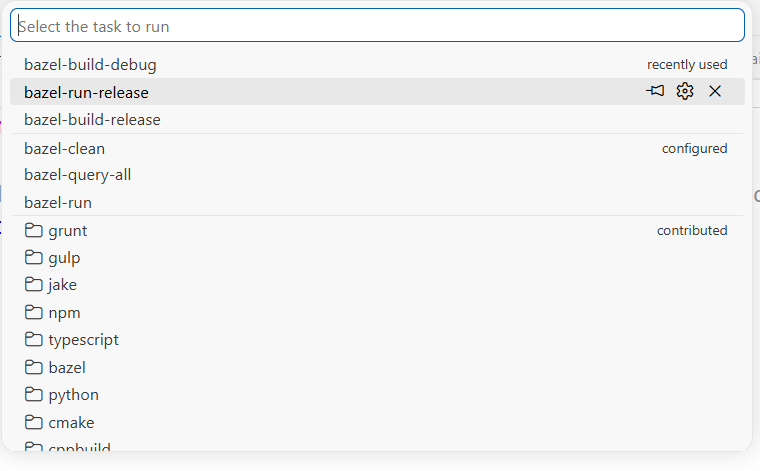Remove bazel-run-release from recently used

click(715, 91)
